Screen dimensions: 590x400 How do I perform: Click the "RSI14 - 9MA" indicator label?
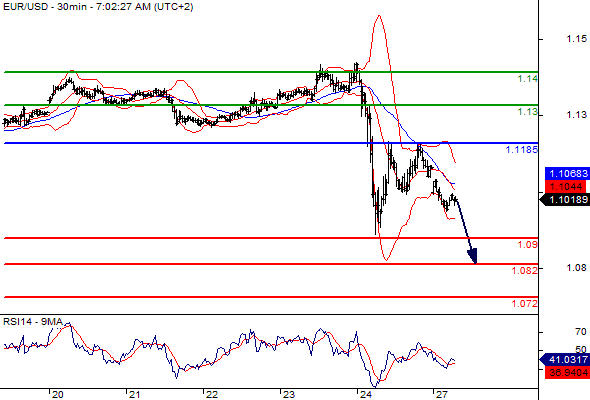coord(33,322)
